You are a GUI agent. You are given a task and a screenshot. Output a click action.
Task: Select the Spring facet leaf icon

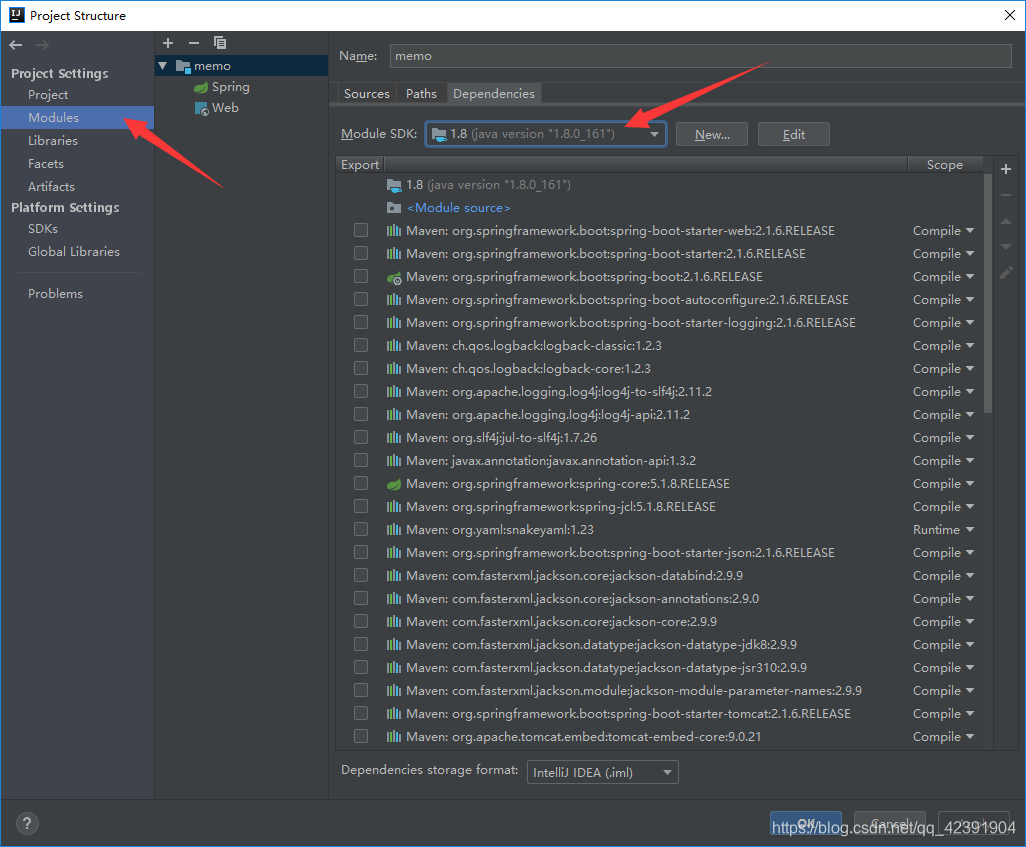(201, 87)
